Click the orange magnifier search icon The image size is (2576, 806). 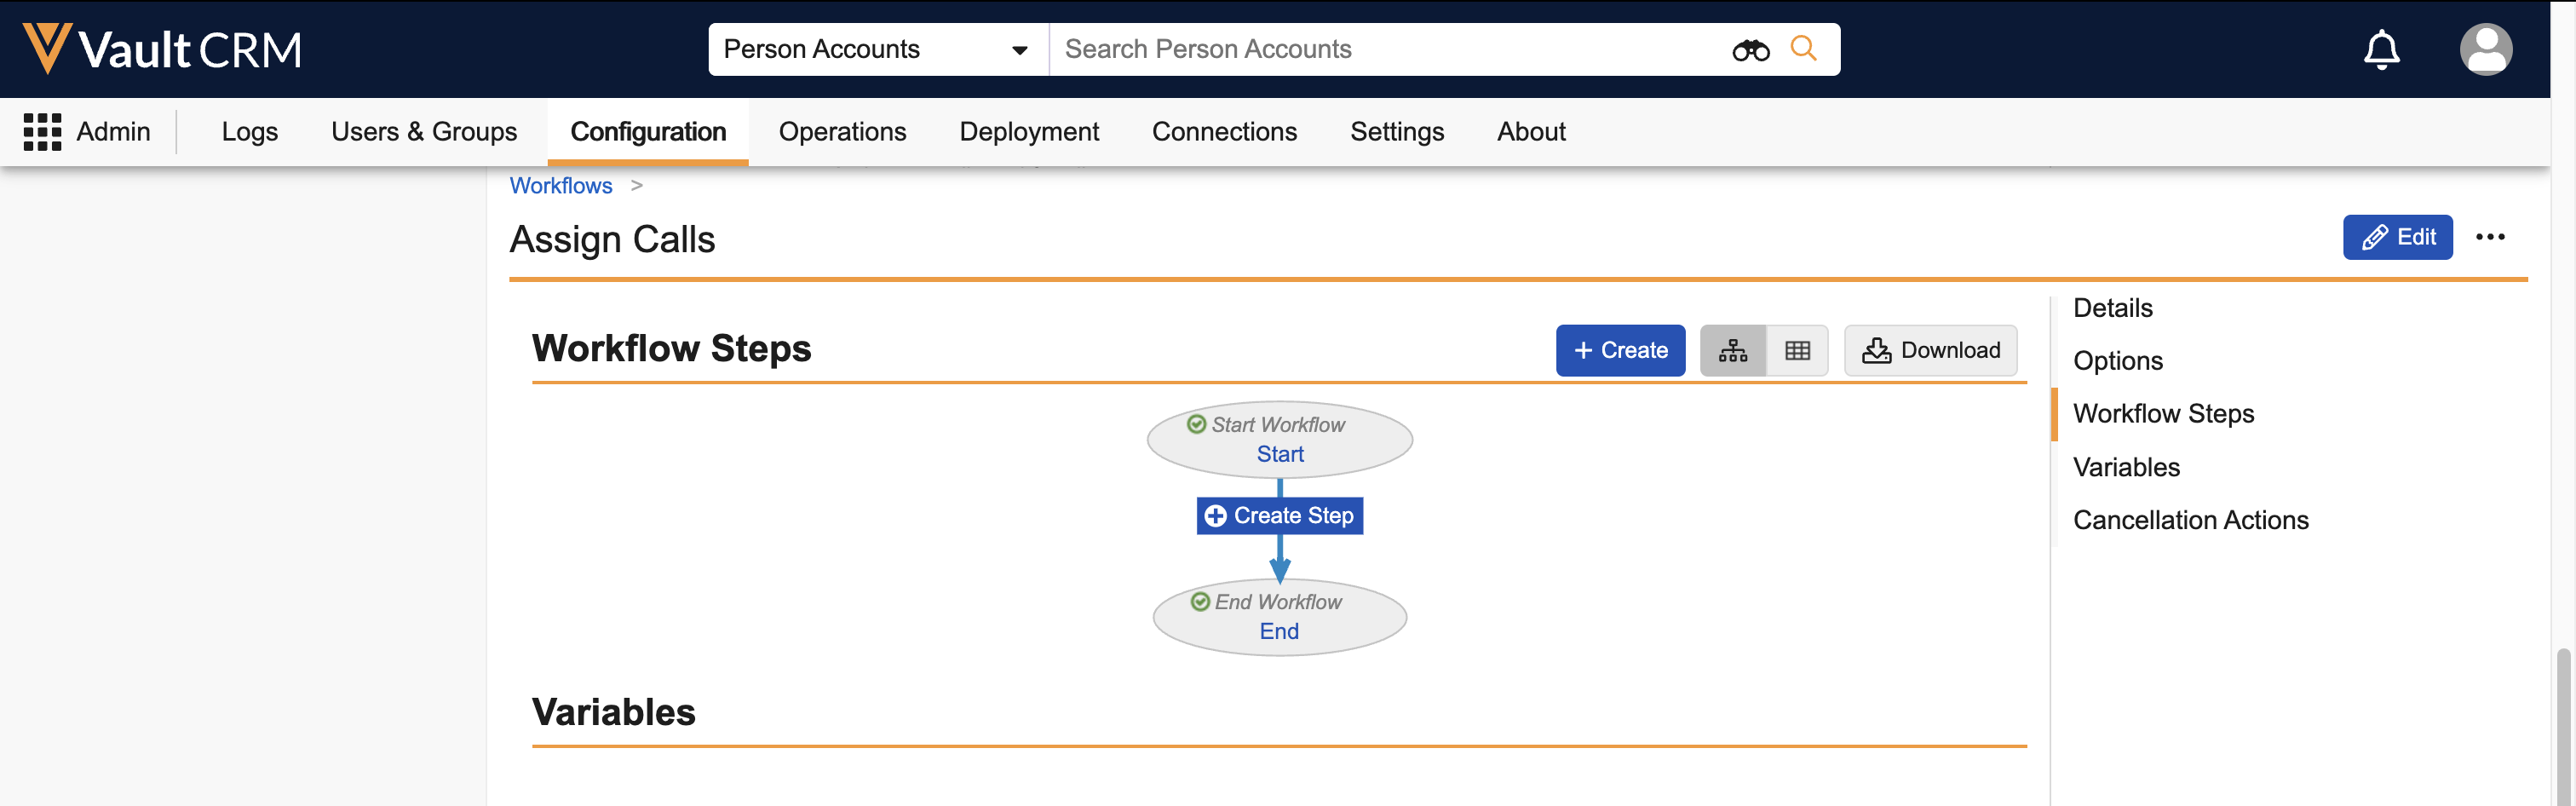[x=1803, y=48]
